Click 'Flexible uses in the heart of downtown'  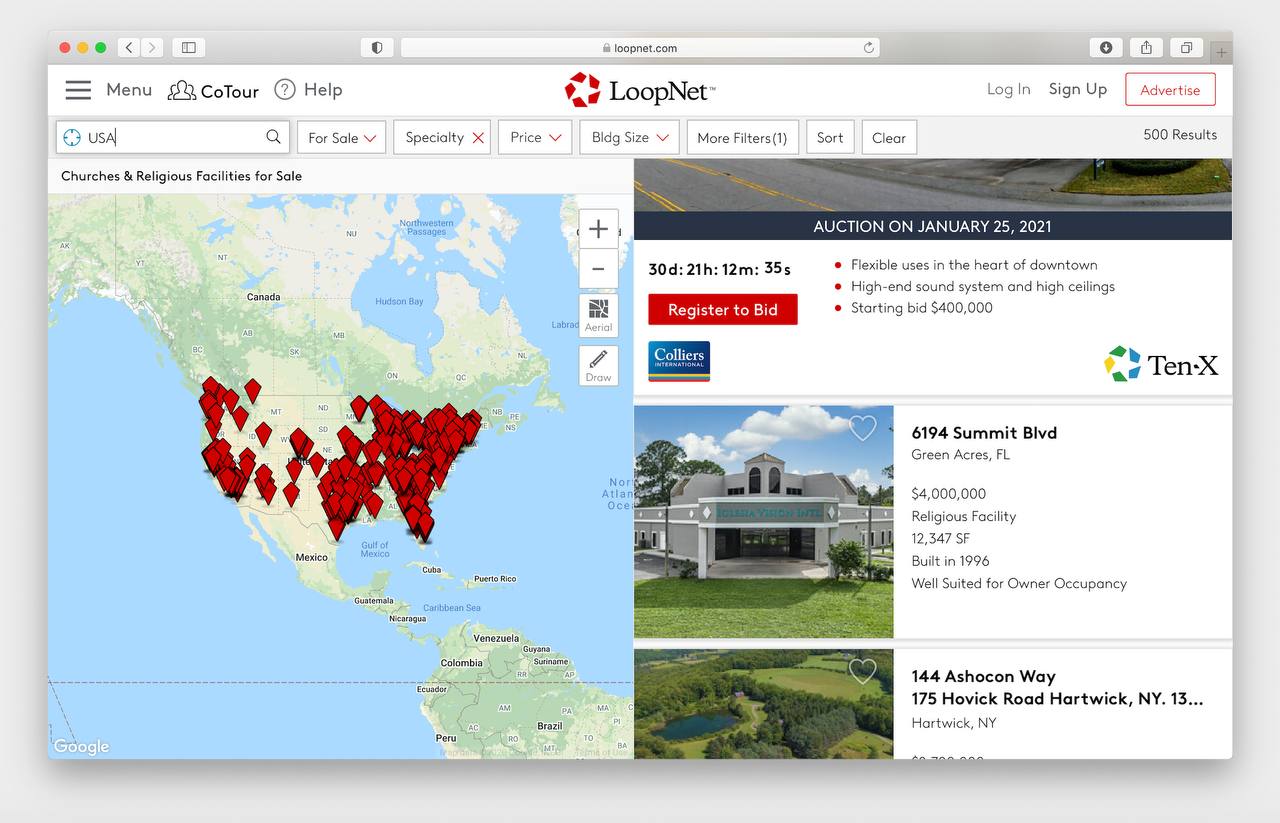coord(974,265)
